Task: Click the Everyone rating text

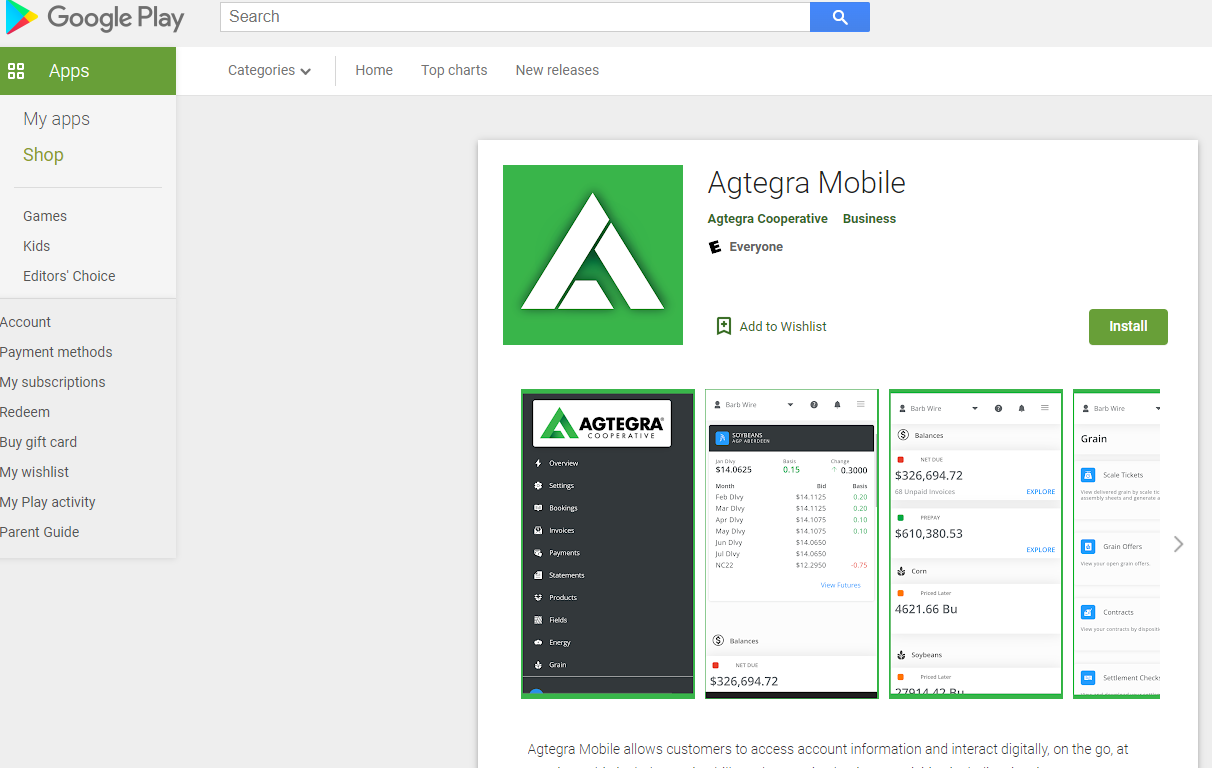Action: pos(756,247)
